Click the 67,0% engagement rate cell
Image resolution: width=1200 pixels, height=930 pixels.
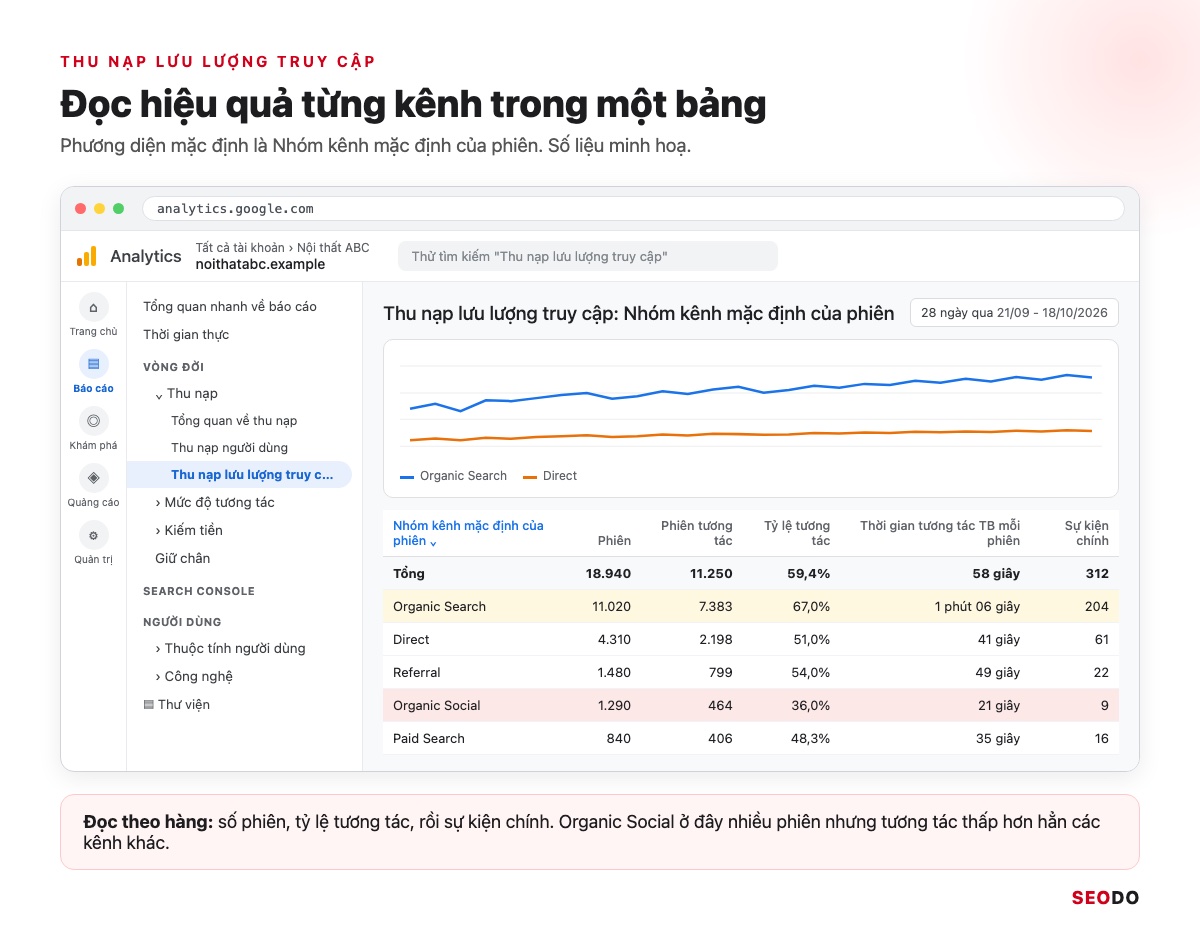point(811,606)
